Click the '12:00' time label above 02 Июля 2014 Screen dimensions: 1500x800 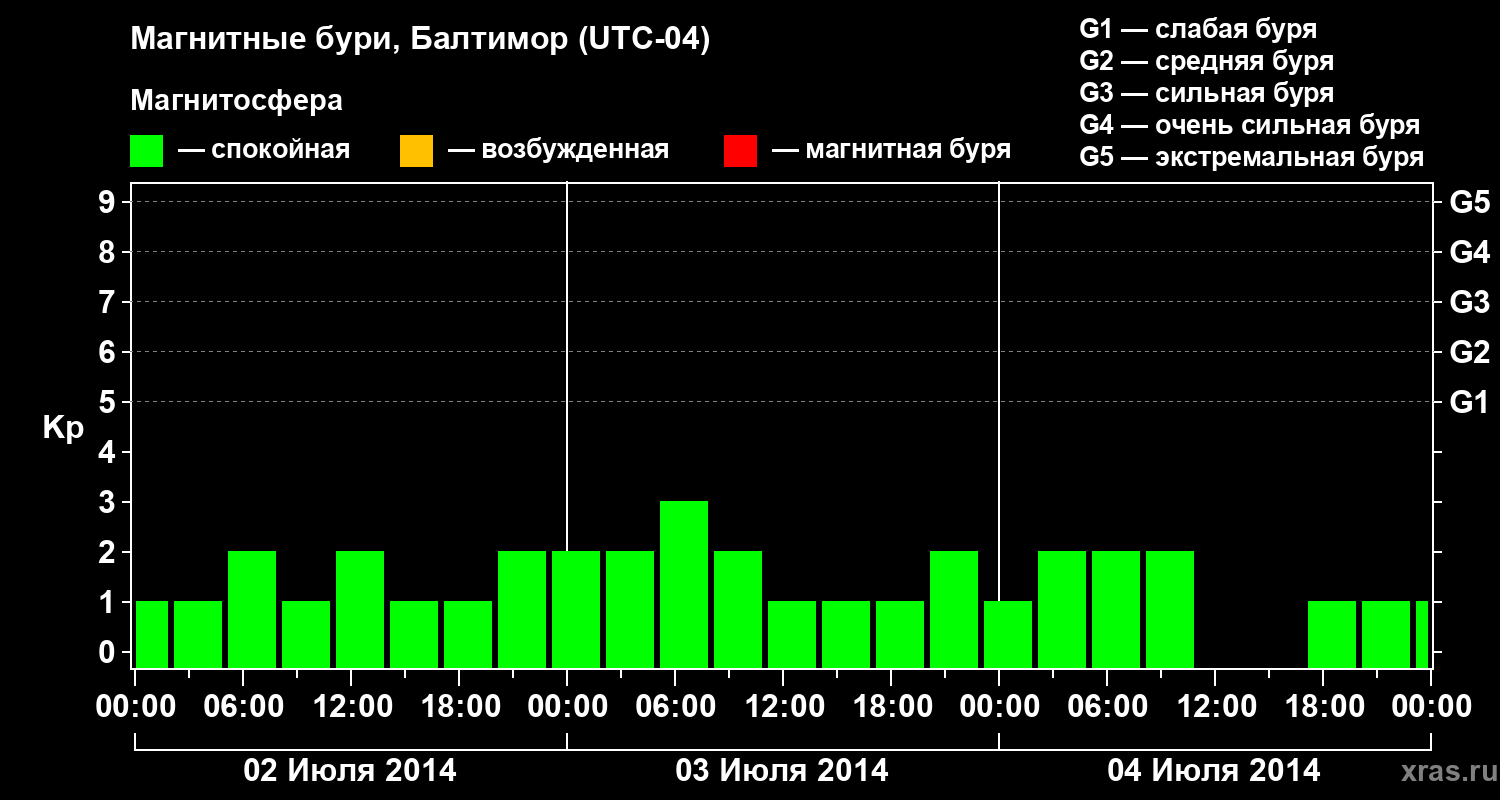pyautogui.click(x=351, y=707)
